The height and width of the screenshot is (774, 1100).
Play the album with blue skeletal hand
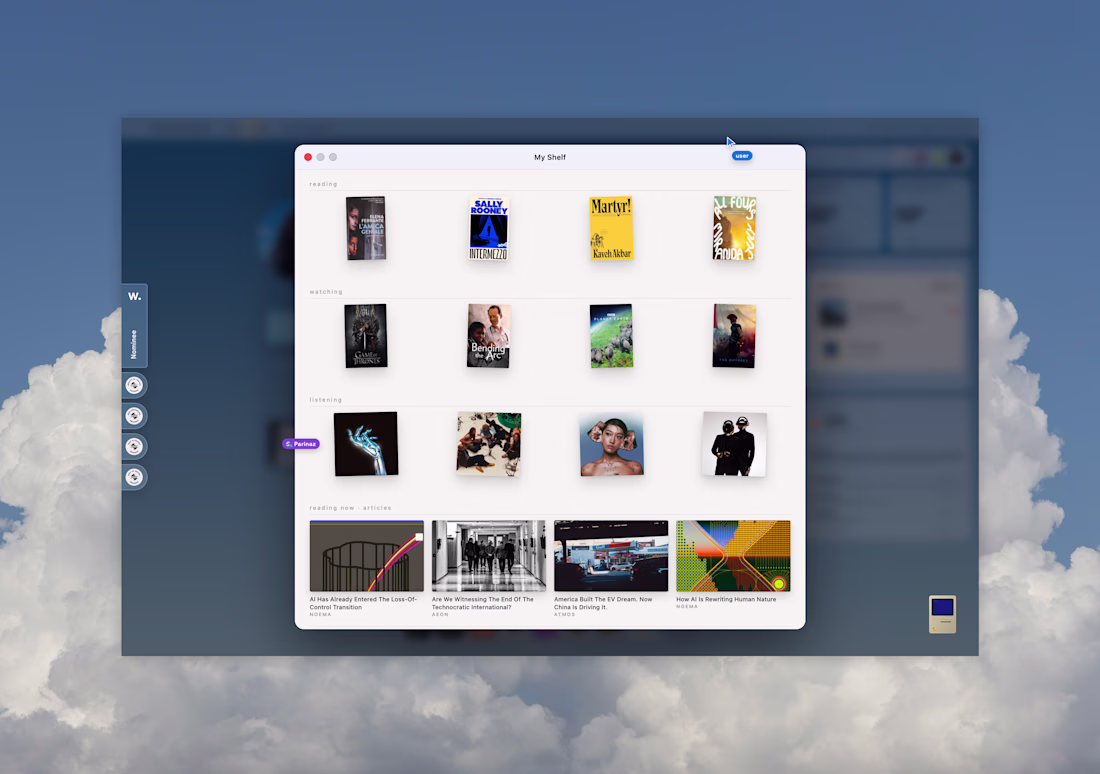pyautogui.click(x=365, y=443)
